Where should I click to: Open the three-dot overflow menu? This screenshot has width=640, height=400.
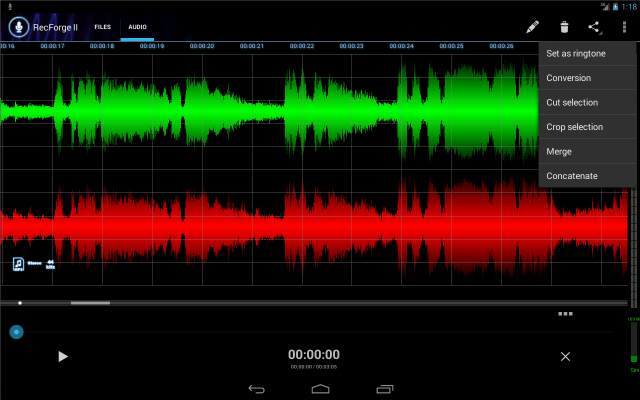624,27
